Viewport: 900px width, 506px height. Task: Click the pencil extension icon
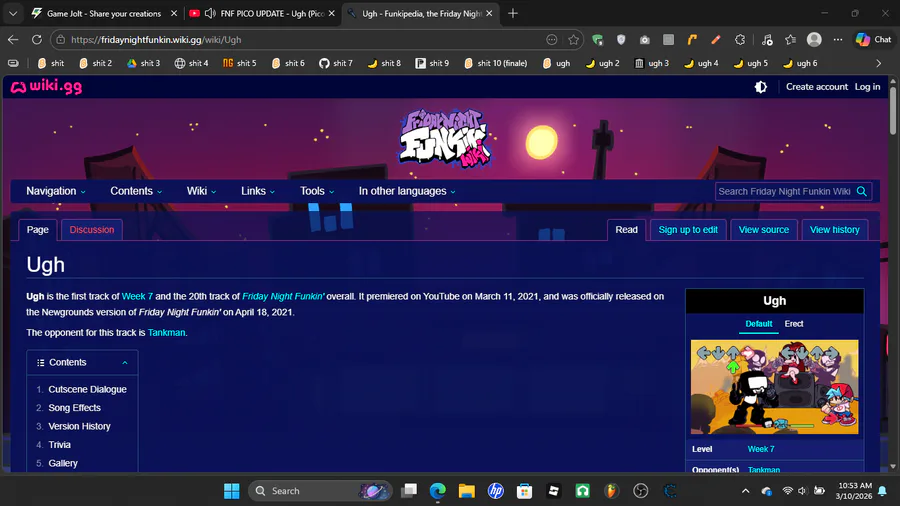[x=715, y=40]
